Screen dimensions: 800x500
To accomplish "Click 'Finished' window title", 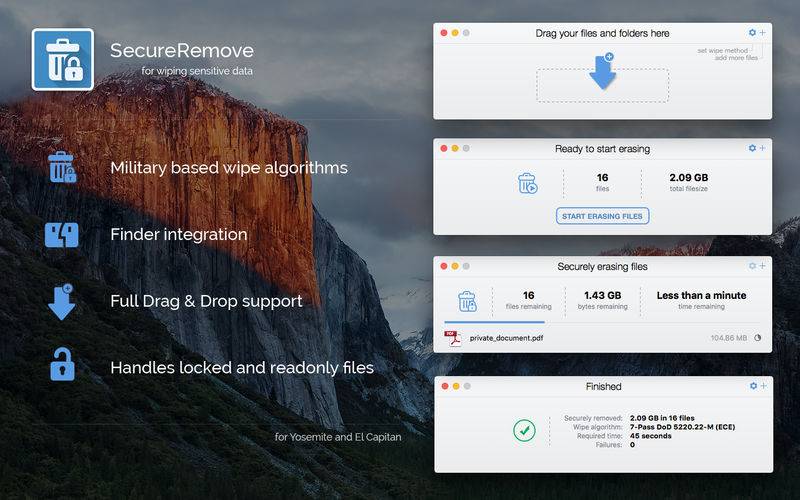I will click(x=604, y=386).
